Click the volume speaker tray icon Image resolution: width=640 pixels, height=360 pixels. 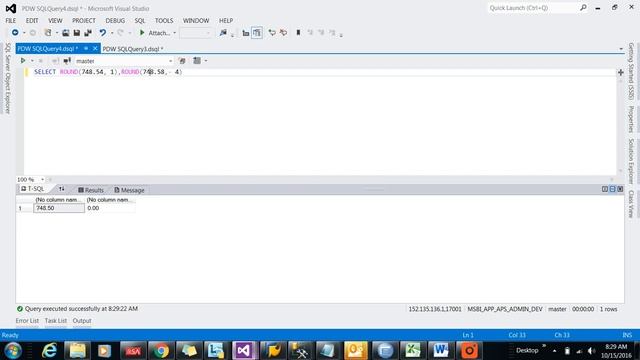pos(591,351)
